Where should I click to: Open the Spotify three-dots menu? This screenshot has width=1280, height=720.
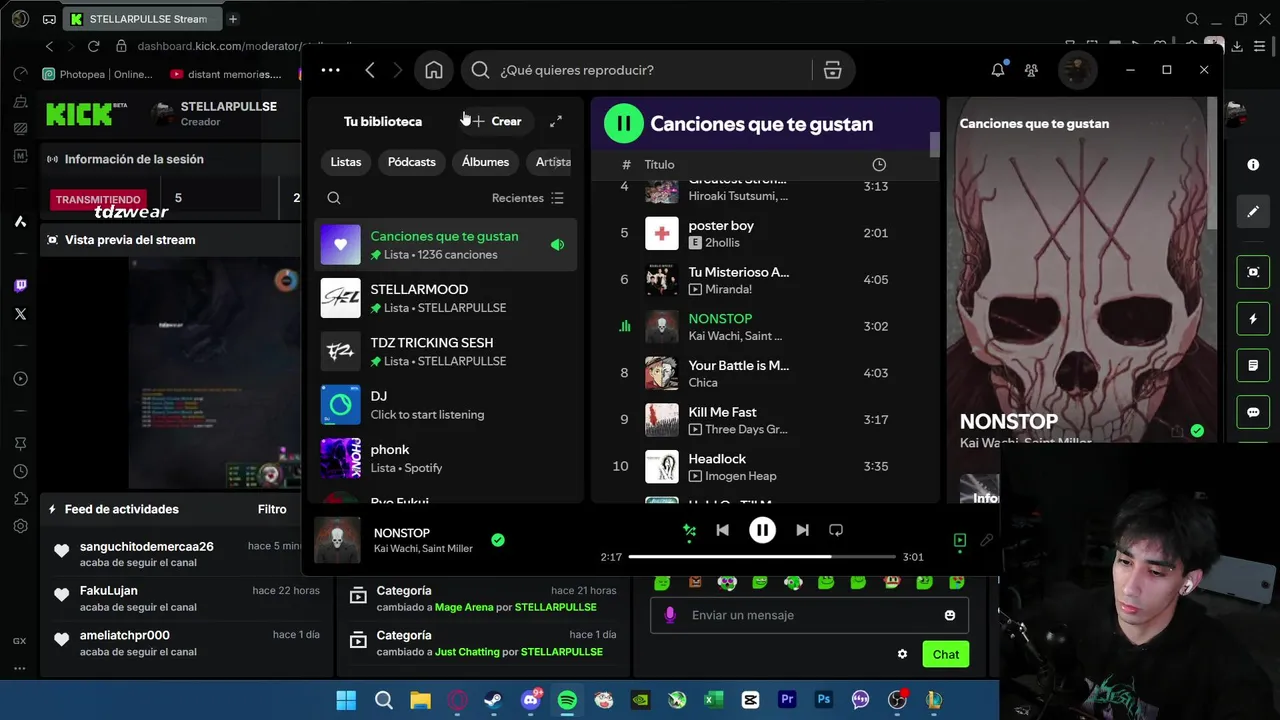pyautogui.click(x=330, y=70)
